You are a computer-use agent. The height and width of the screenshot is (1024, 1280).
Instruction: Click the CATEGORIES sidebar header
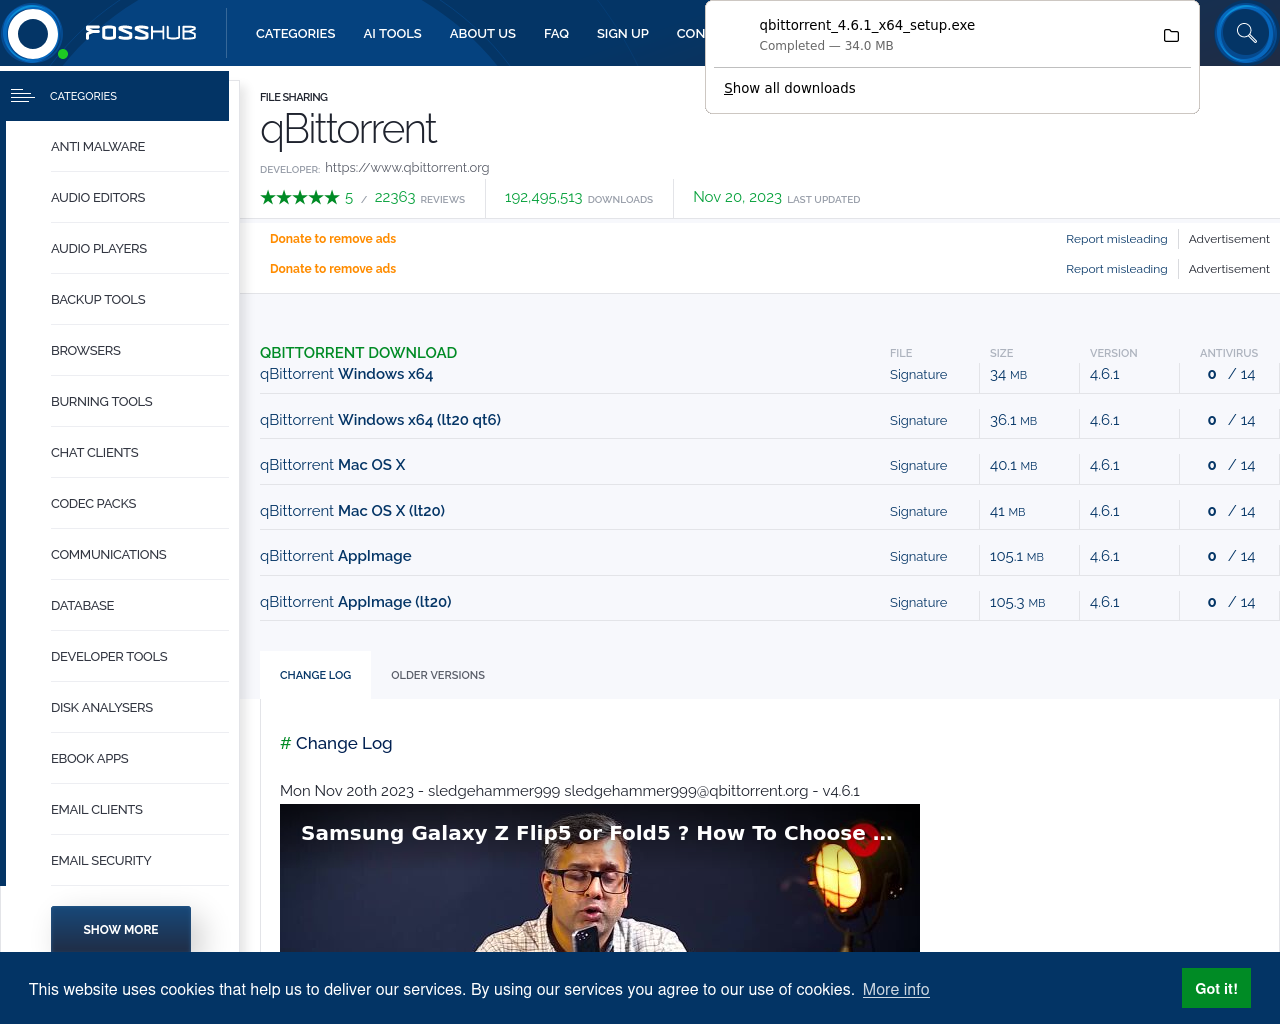point(117,96)
